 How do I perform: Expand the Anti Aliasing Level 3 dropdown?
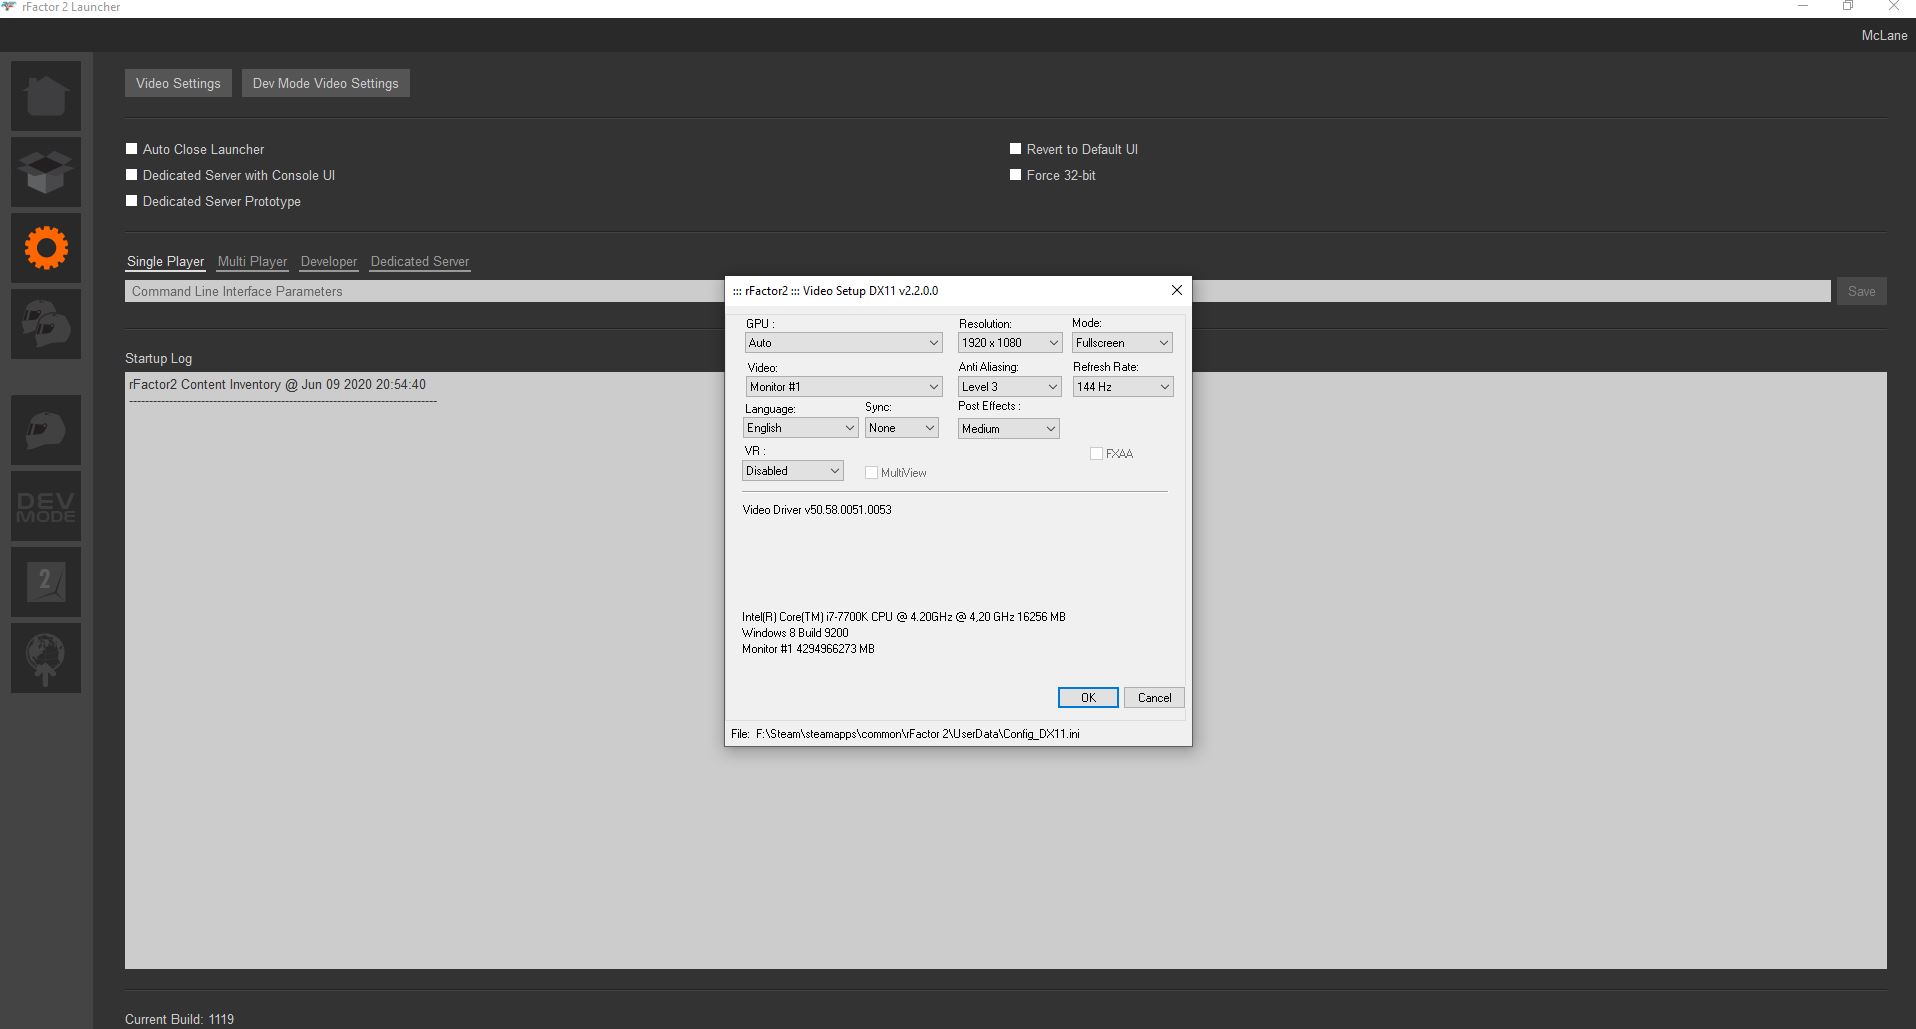[x=1010, y=387]
